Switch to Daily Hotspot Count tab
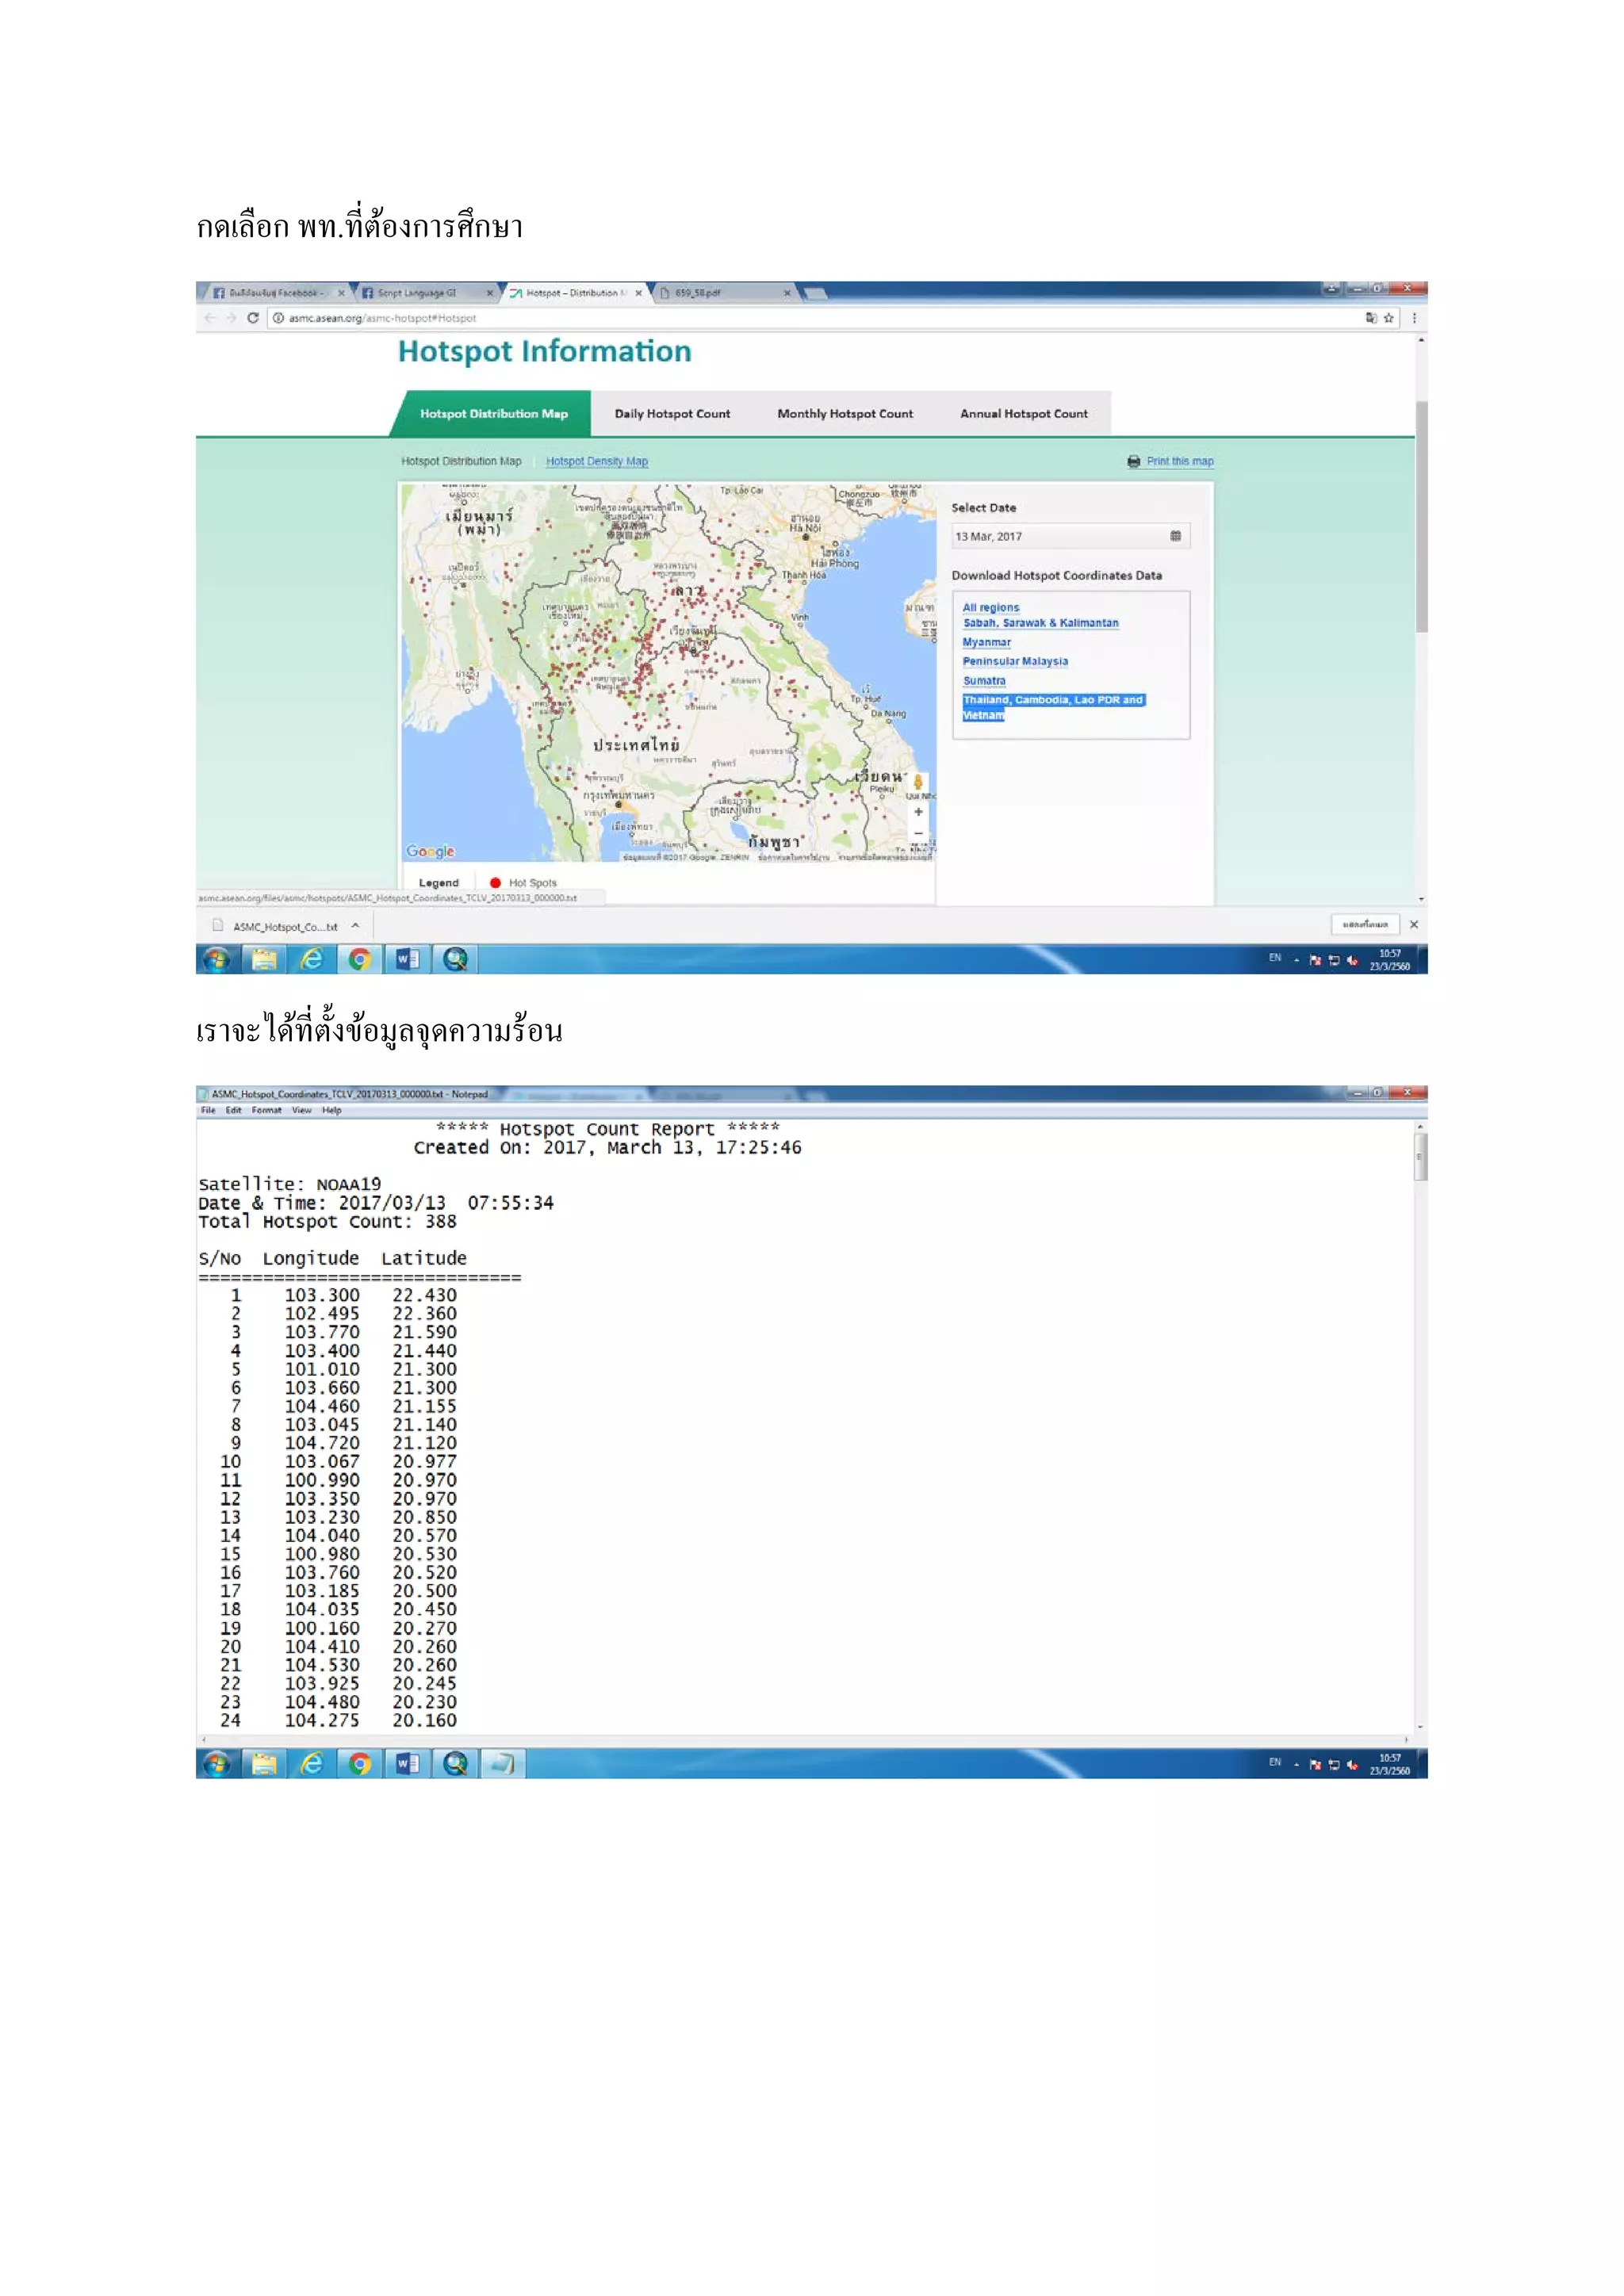This screenshot has height=2296, width=1624. click(672, 414)
